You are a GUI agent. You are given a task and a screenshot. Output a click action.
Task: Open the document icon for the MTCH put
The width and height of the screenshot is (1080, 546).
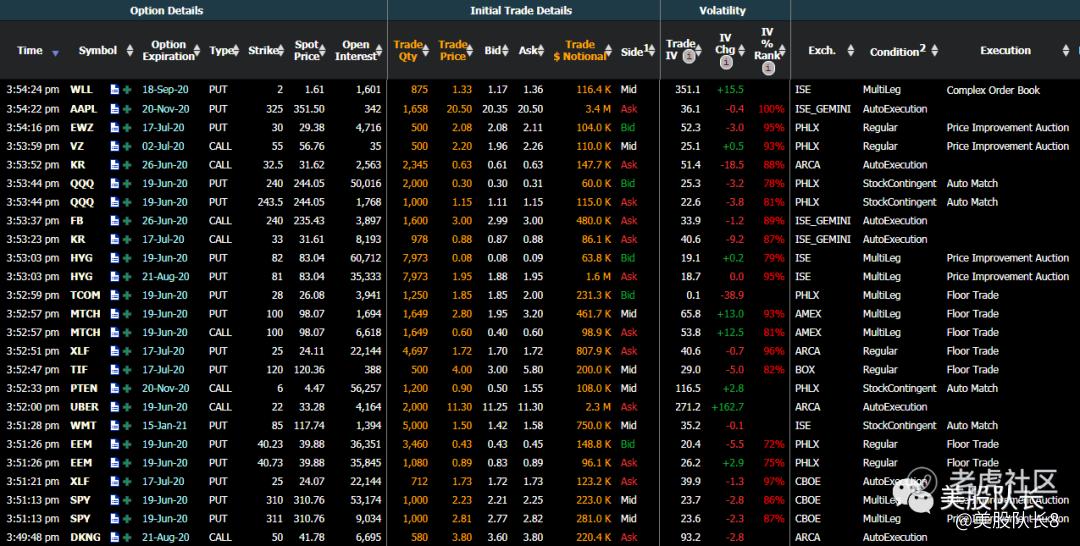coord(114,313)
